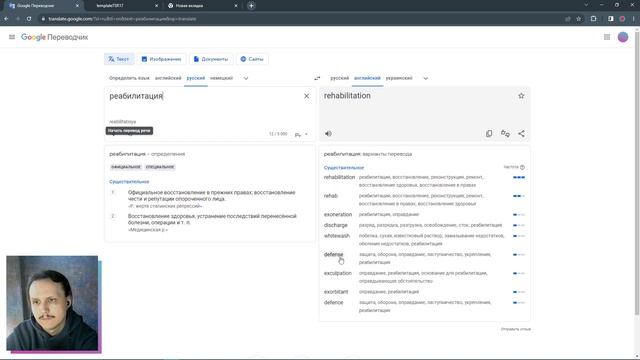The width and height of the screenshot is (640, 360).
Task: Select the Документы mode tab
Action: coord(211,59)
